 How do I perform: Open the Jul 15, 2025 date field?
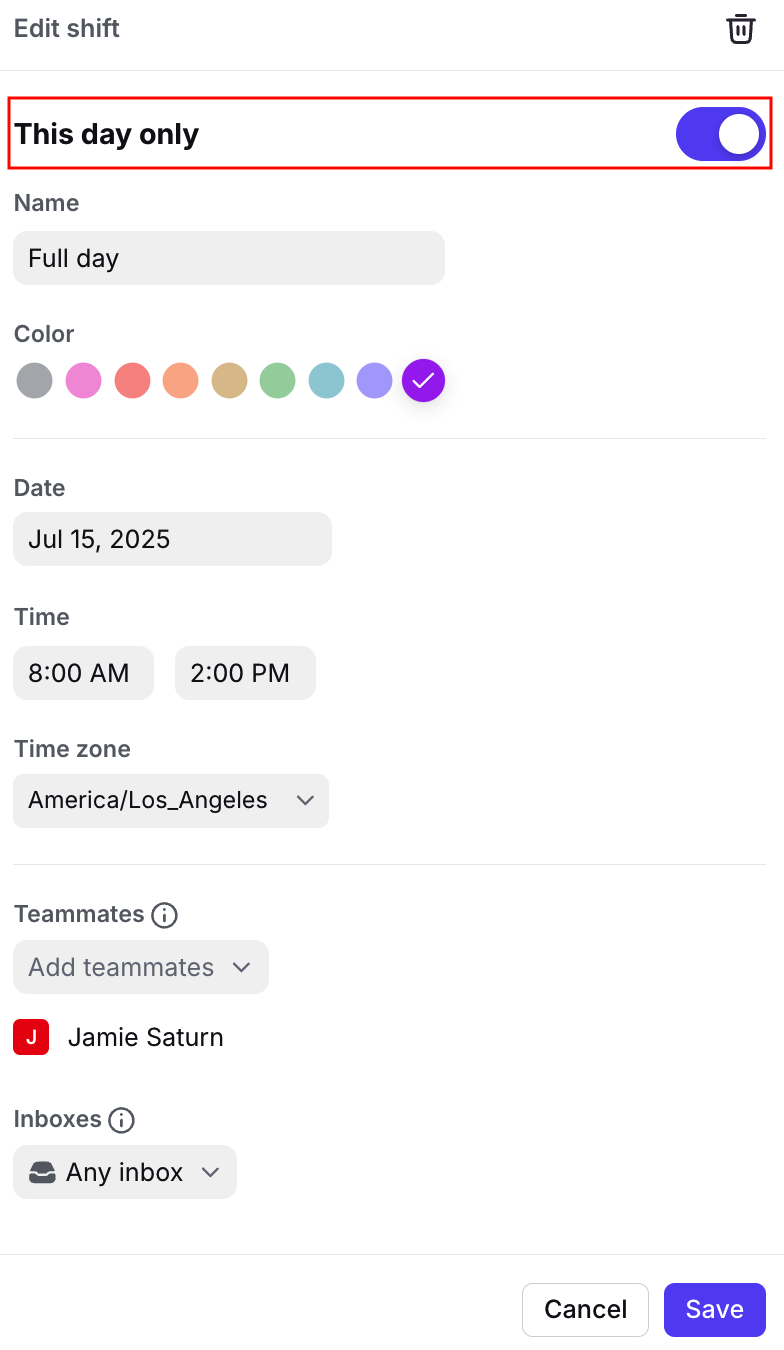point(172,539)
